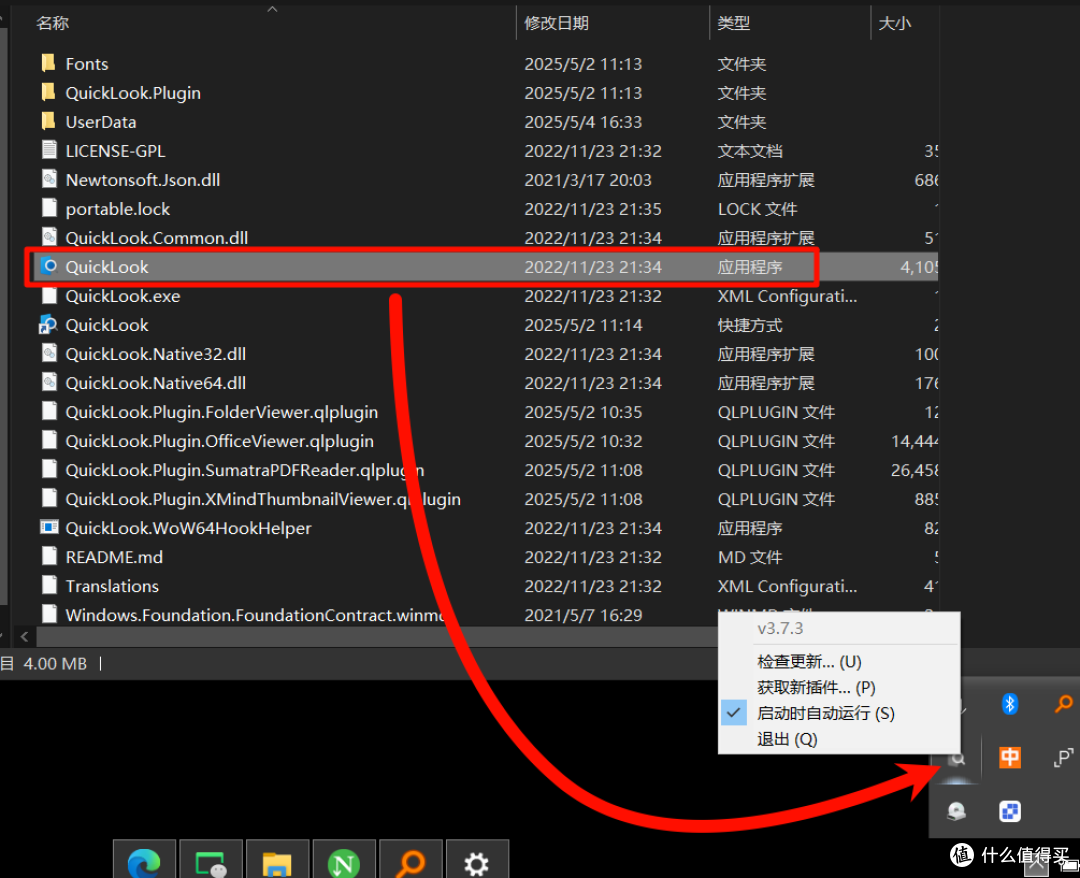Screen dimensions: 1080x878
Task: Select the QuickLook application icon in the highlighted row
Action: 49,266
